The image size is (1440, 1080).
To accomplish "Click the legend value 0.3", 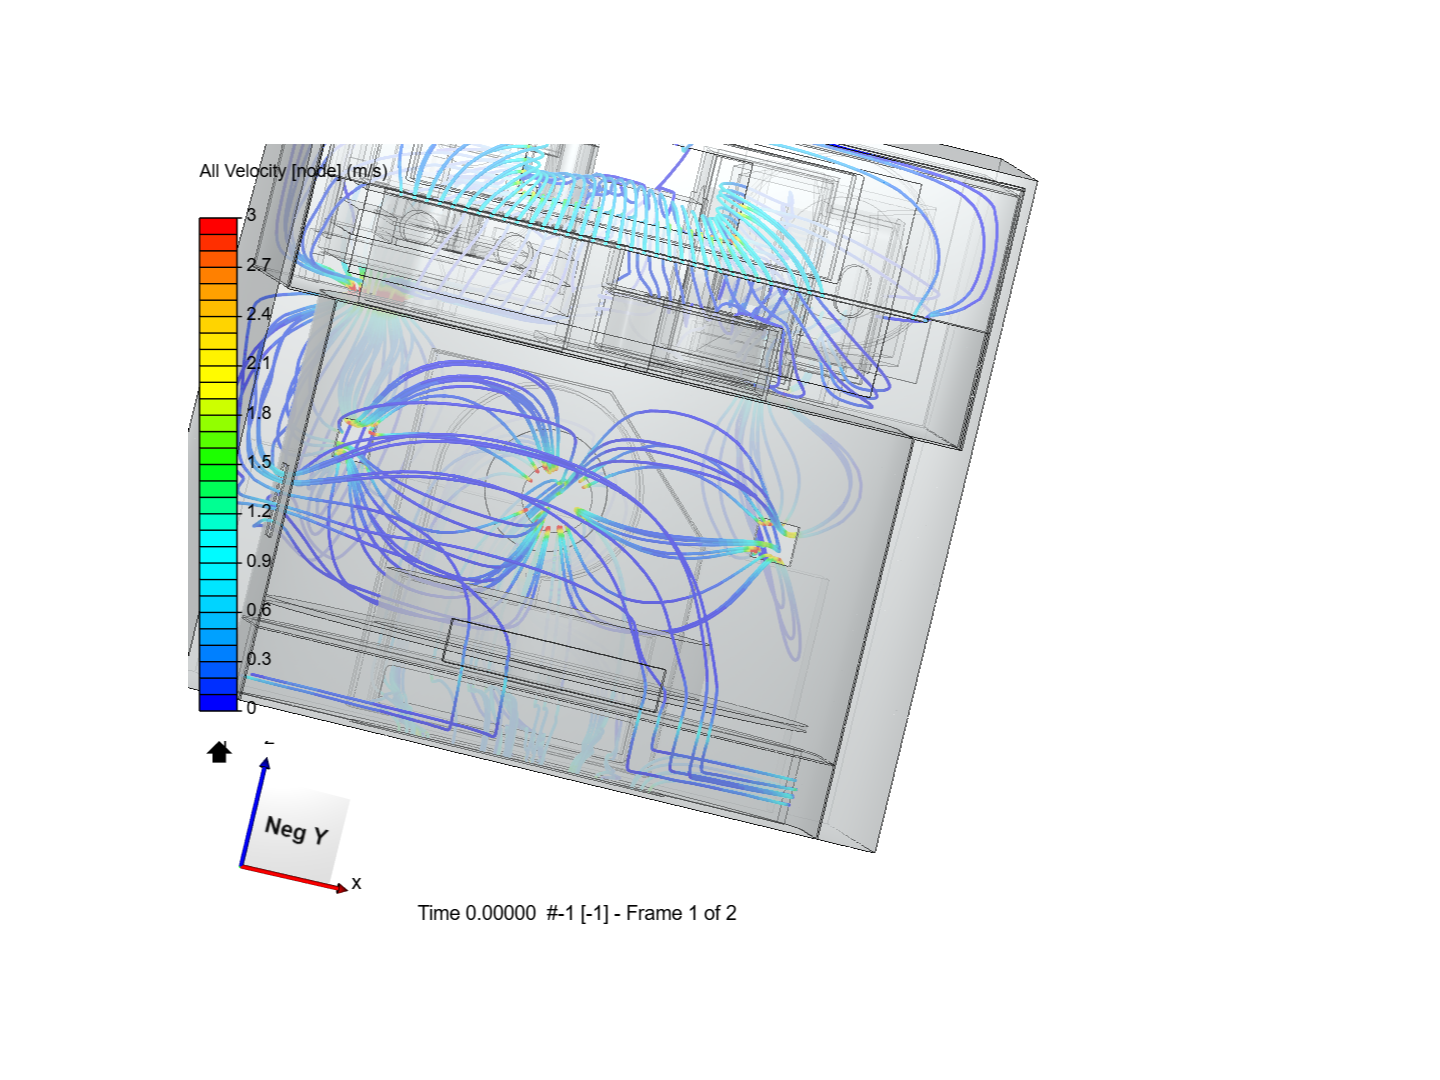I will tap(259, 658).
